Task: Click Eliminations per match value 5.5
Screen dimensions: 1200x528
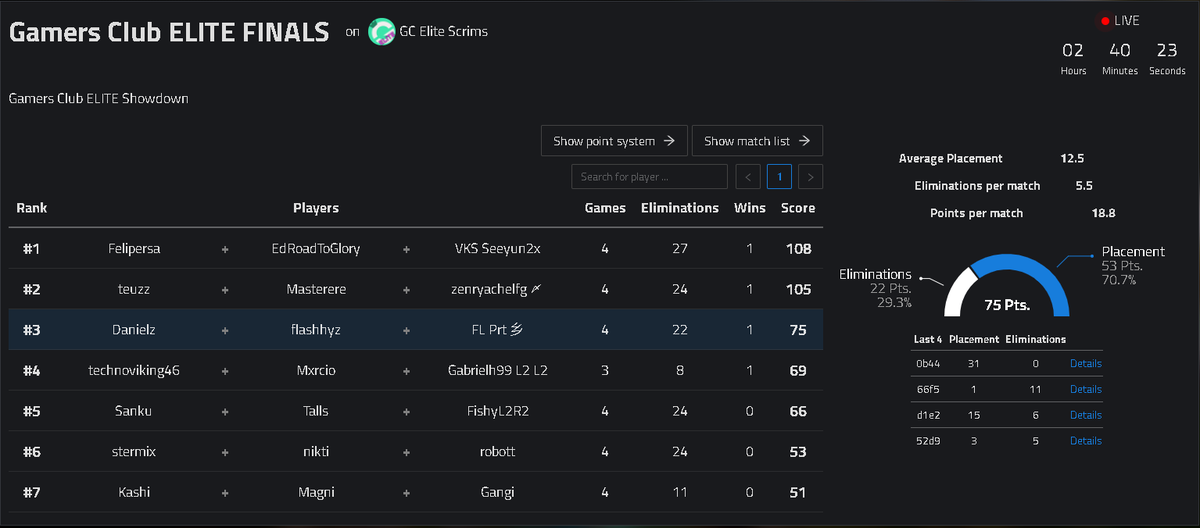Action: (x=1084, y=186)
